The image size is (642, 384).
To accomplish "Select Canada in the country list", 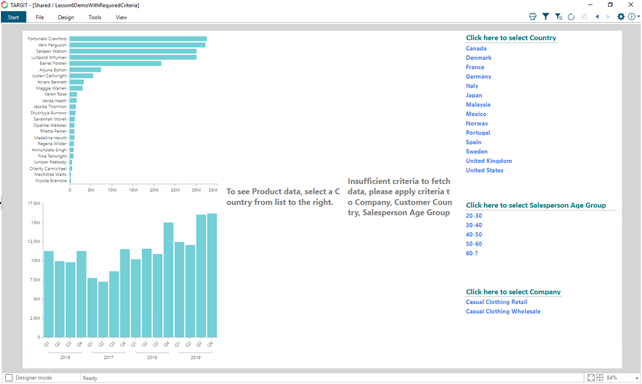I will [x=476, y=48].
